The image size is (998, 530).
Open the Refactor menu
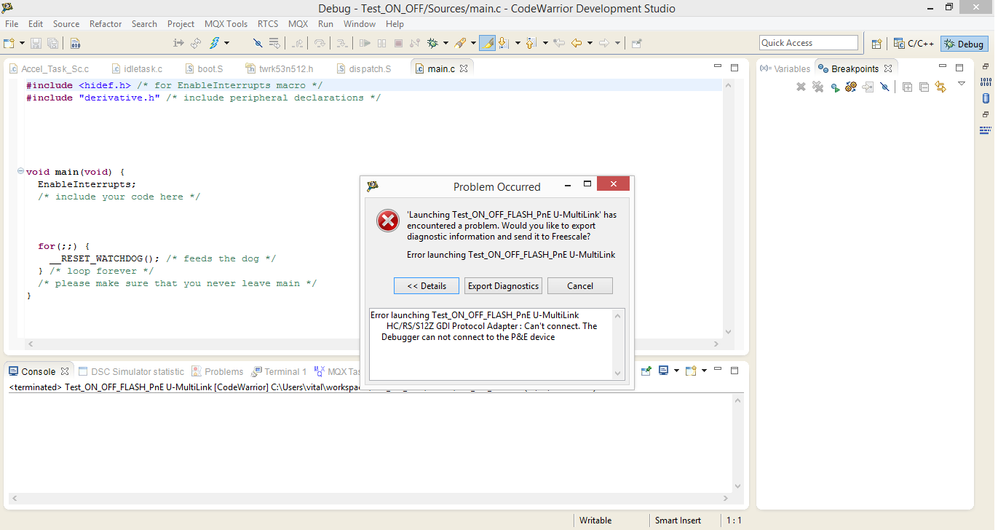[105, 24]
